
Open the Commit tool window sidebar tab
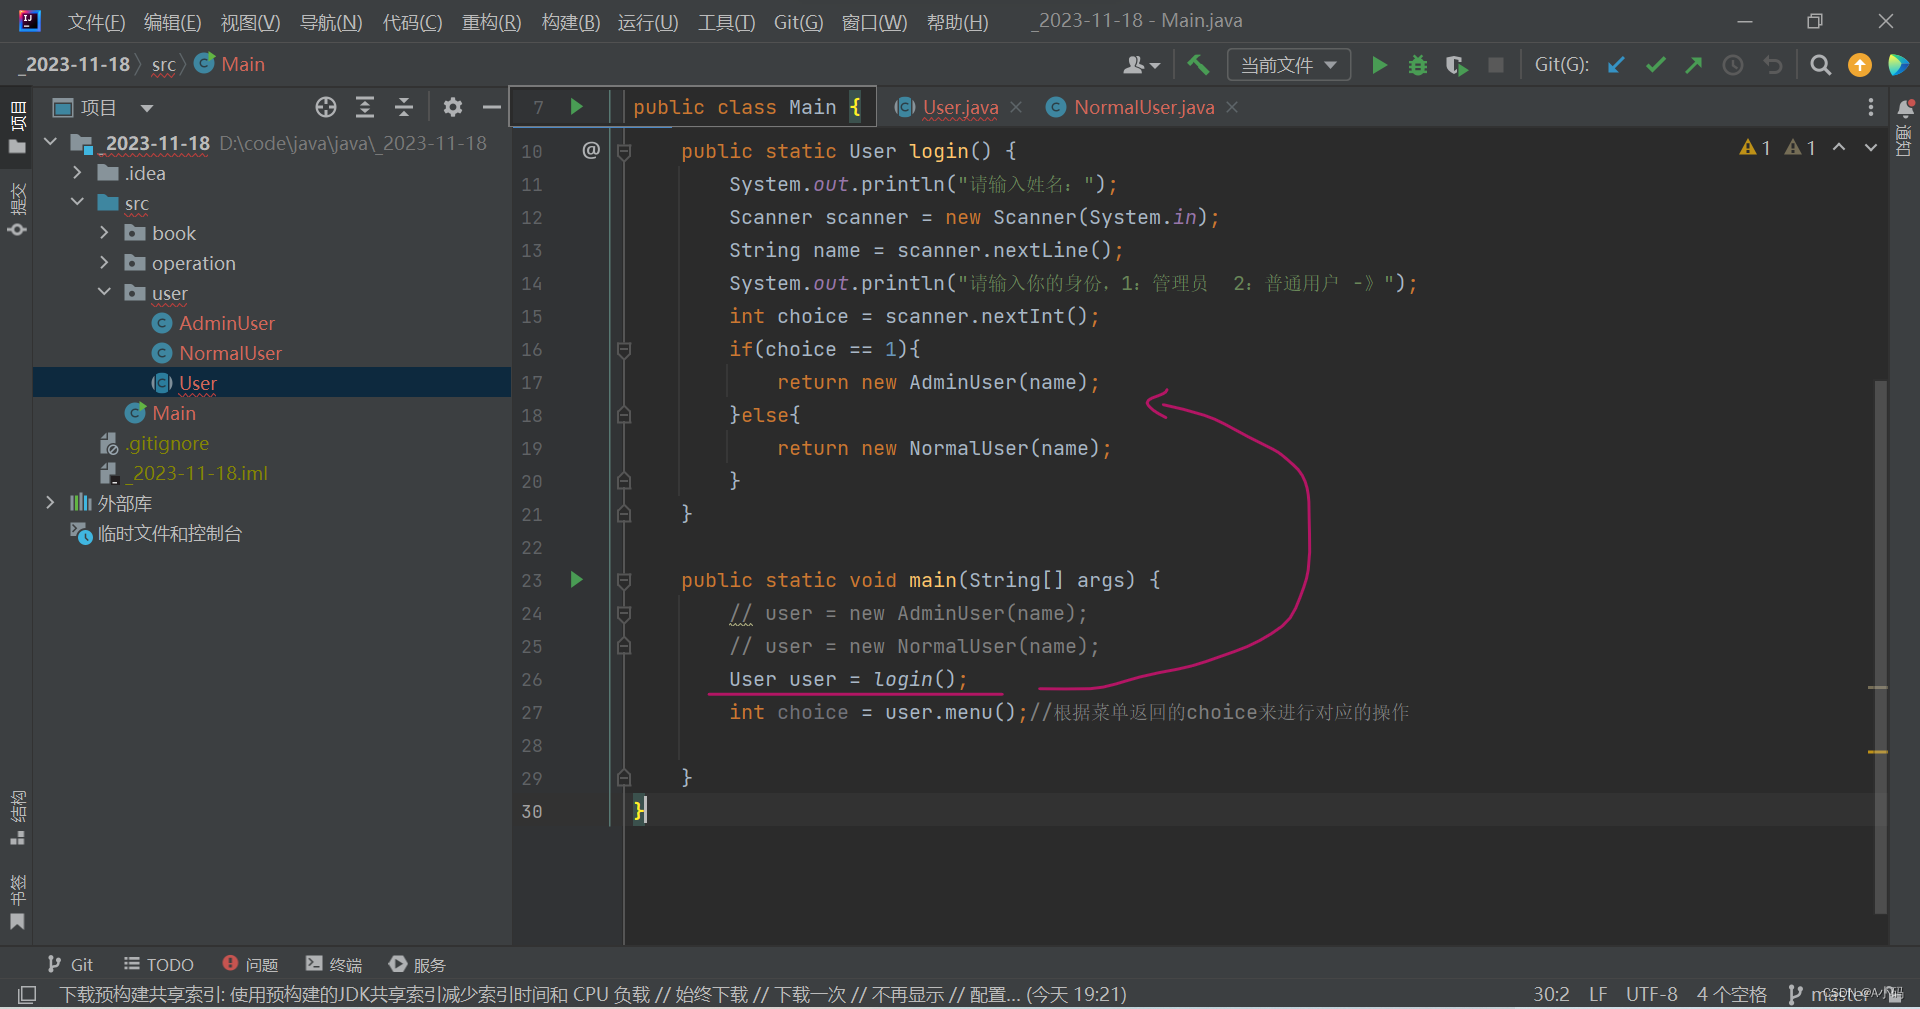17,209
